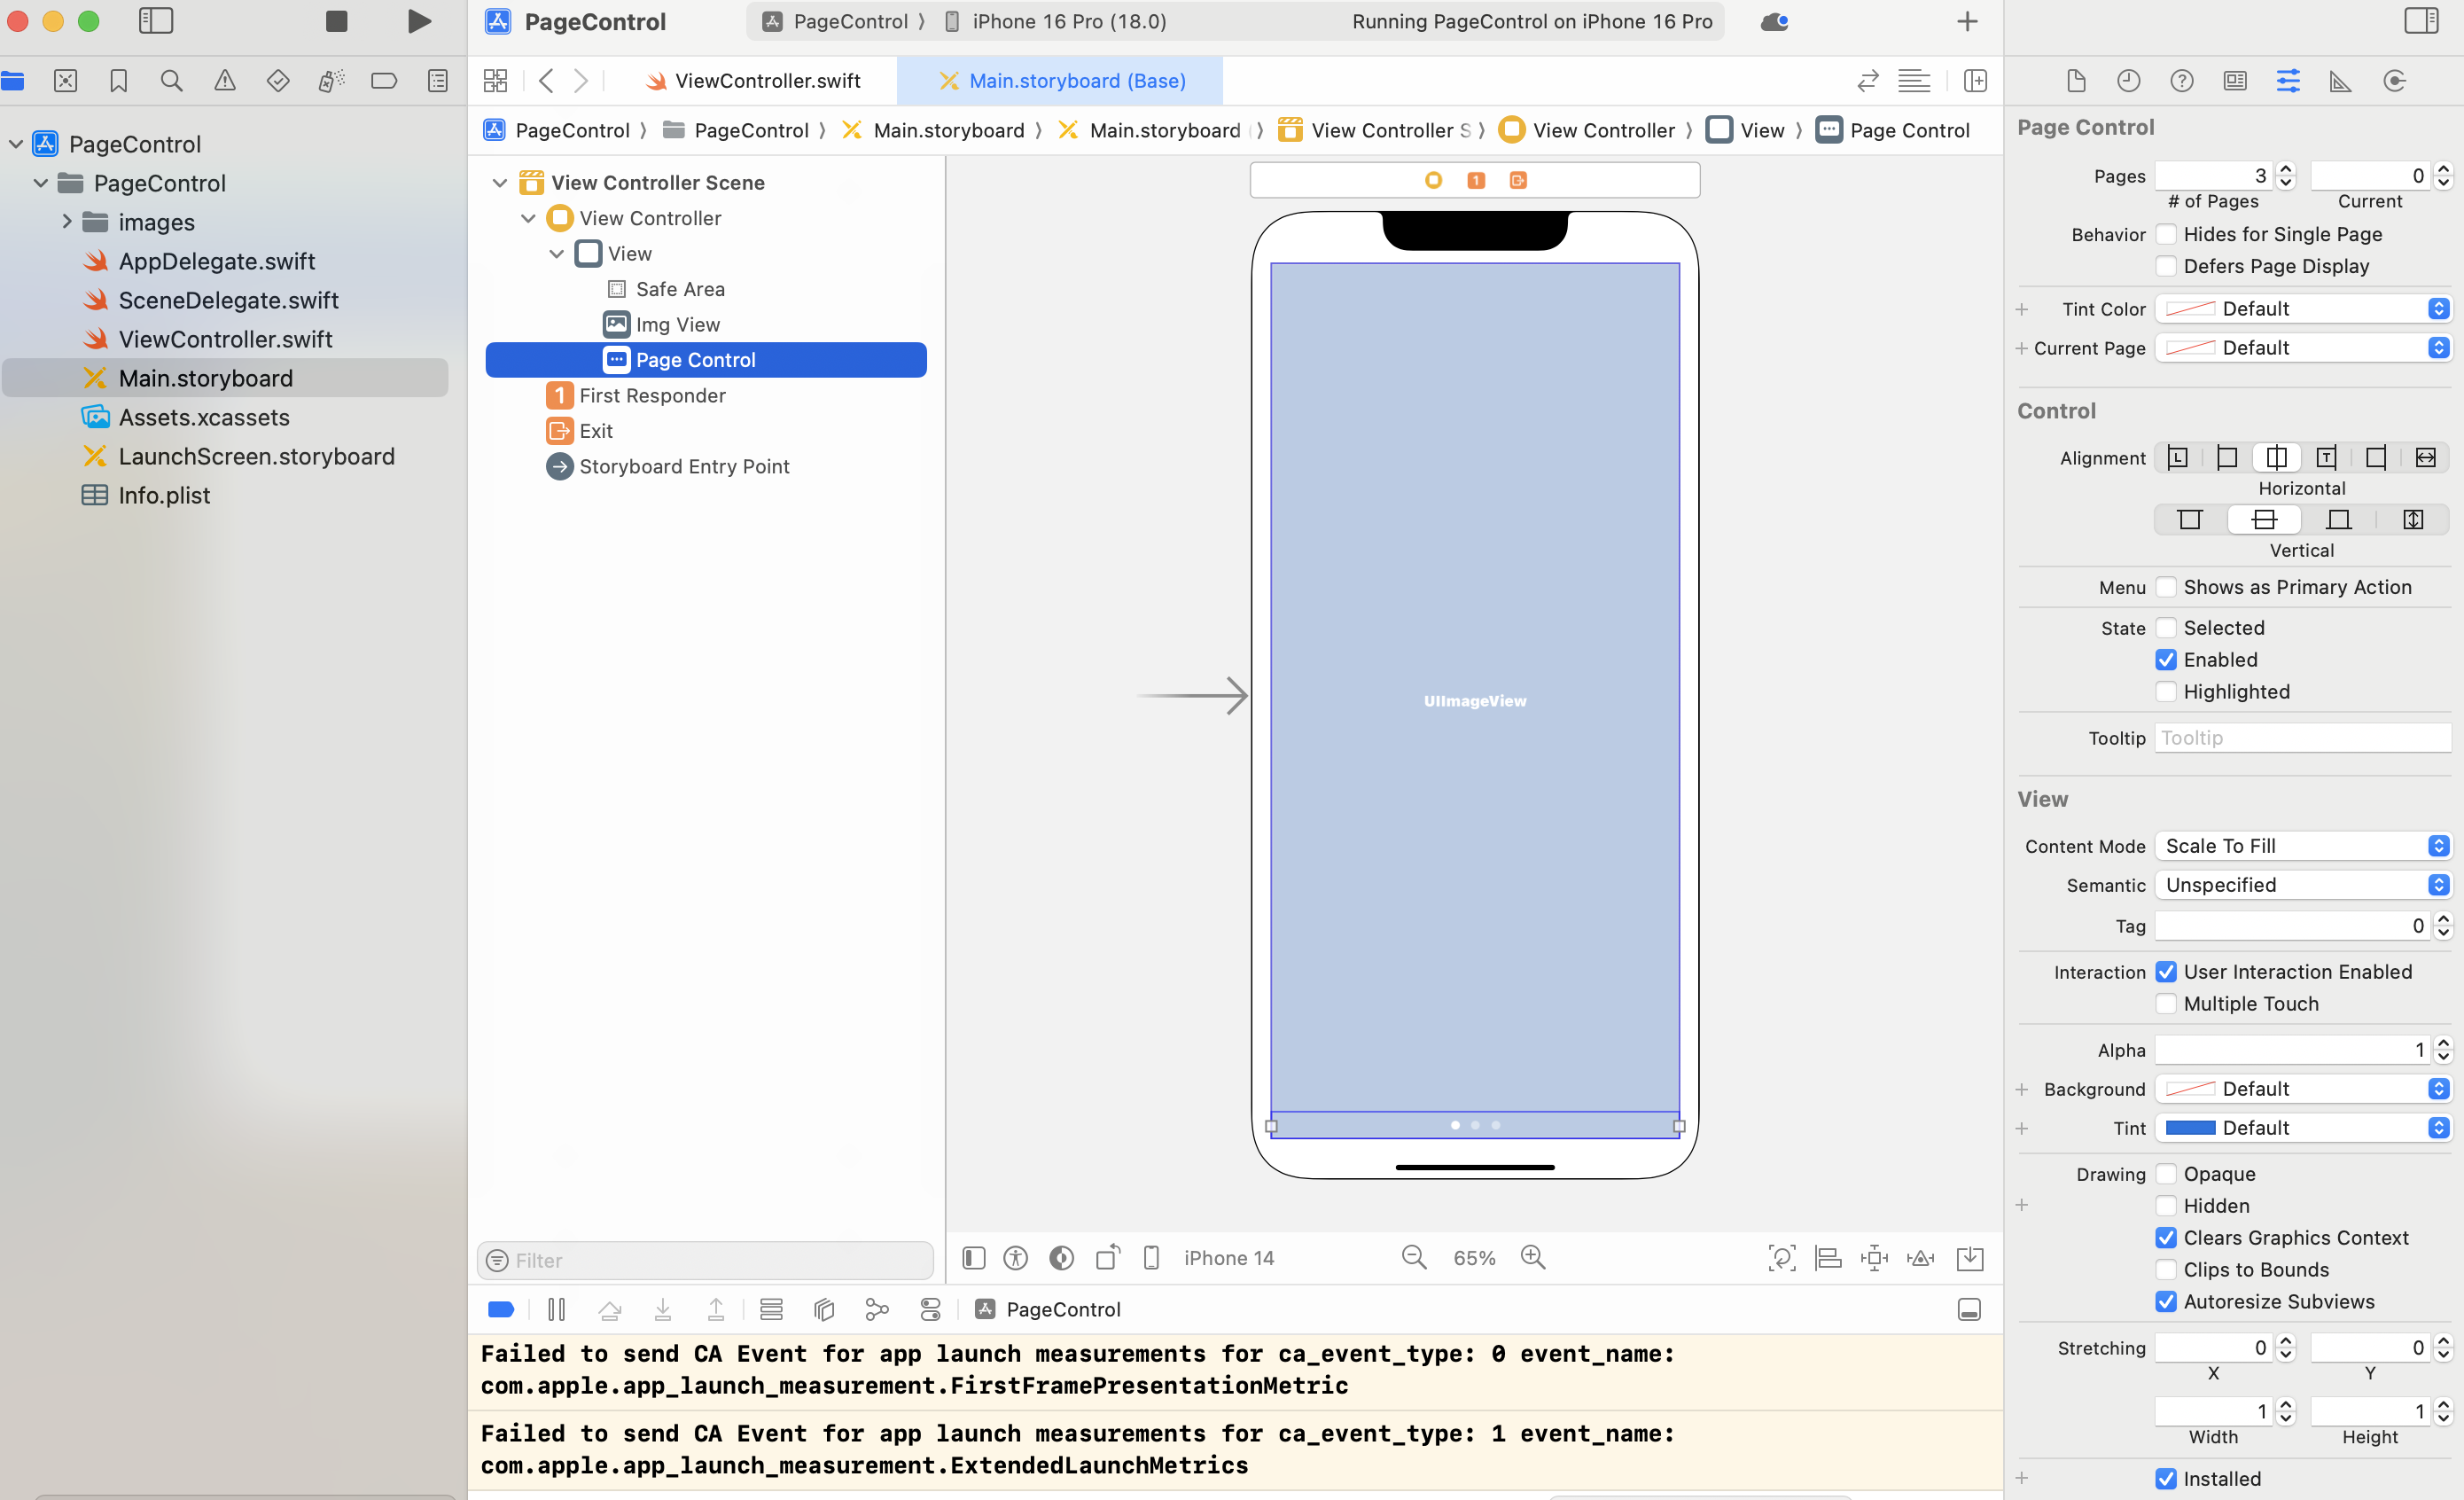
Task: Show the Identity inspector
Action: point(2234,81)
